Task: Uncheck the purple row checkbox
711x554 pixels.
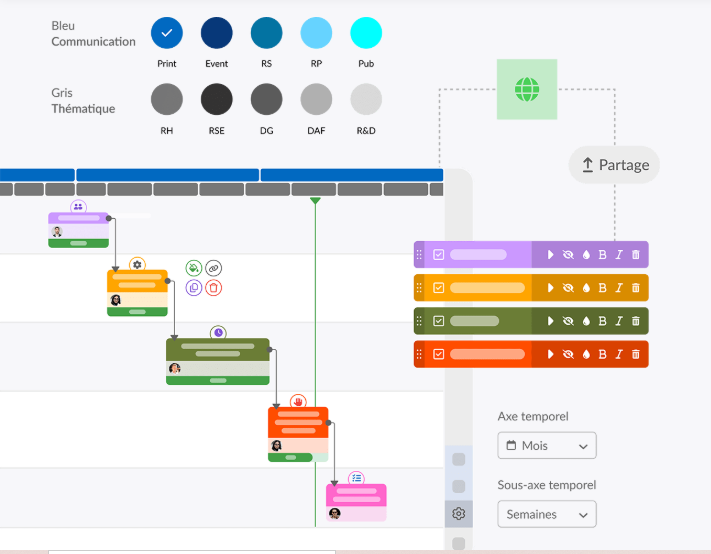Action: (x=438, y=254)
